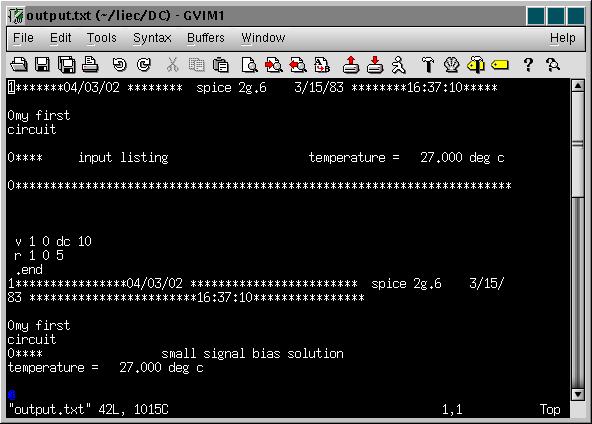Click the Paste clipboard icon
The width and height of the screenshot is (592, 424).
pyautogui.click(x=220, y=65)
